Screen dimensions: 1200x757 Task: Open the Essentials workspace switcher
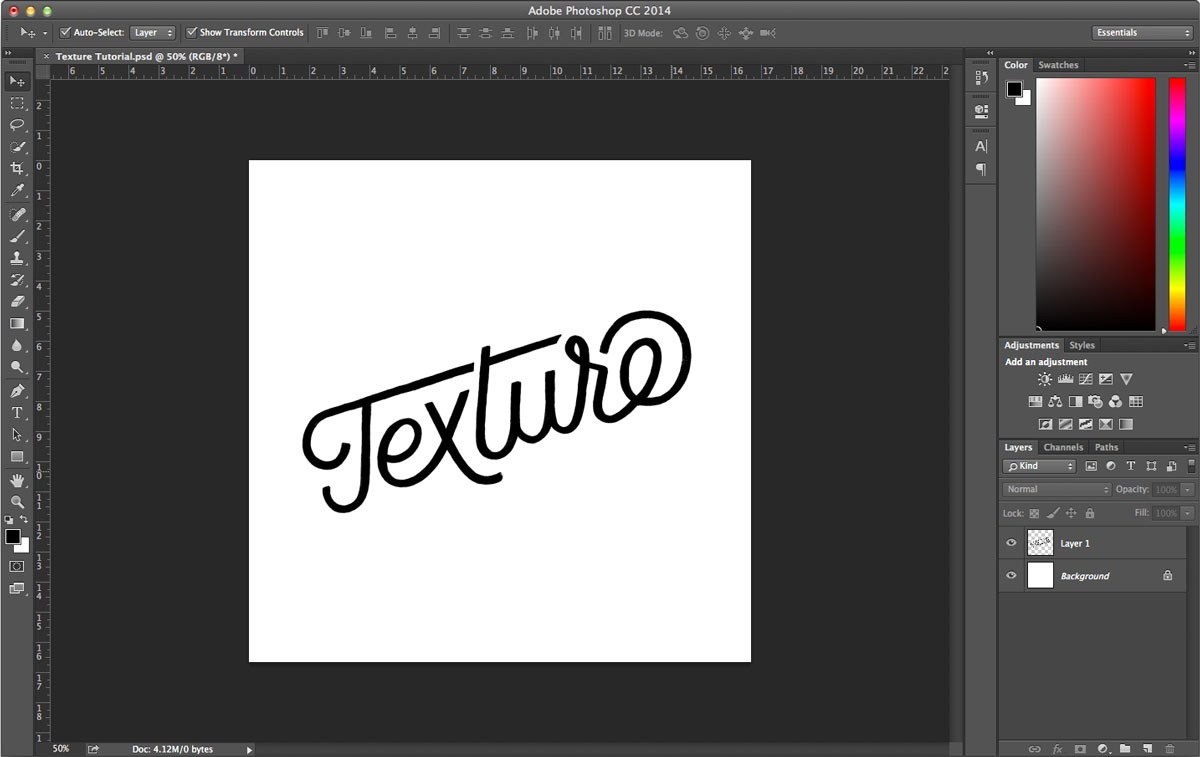pyautogui.click(x=1140, y=32)
